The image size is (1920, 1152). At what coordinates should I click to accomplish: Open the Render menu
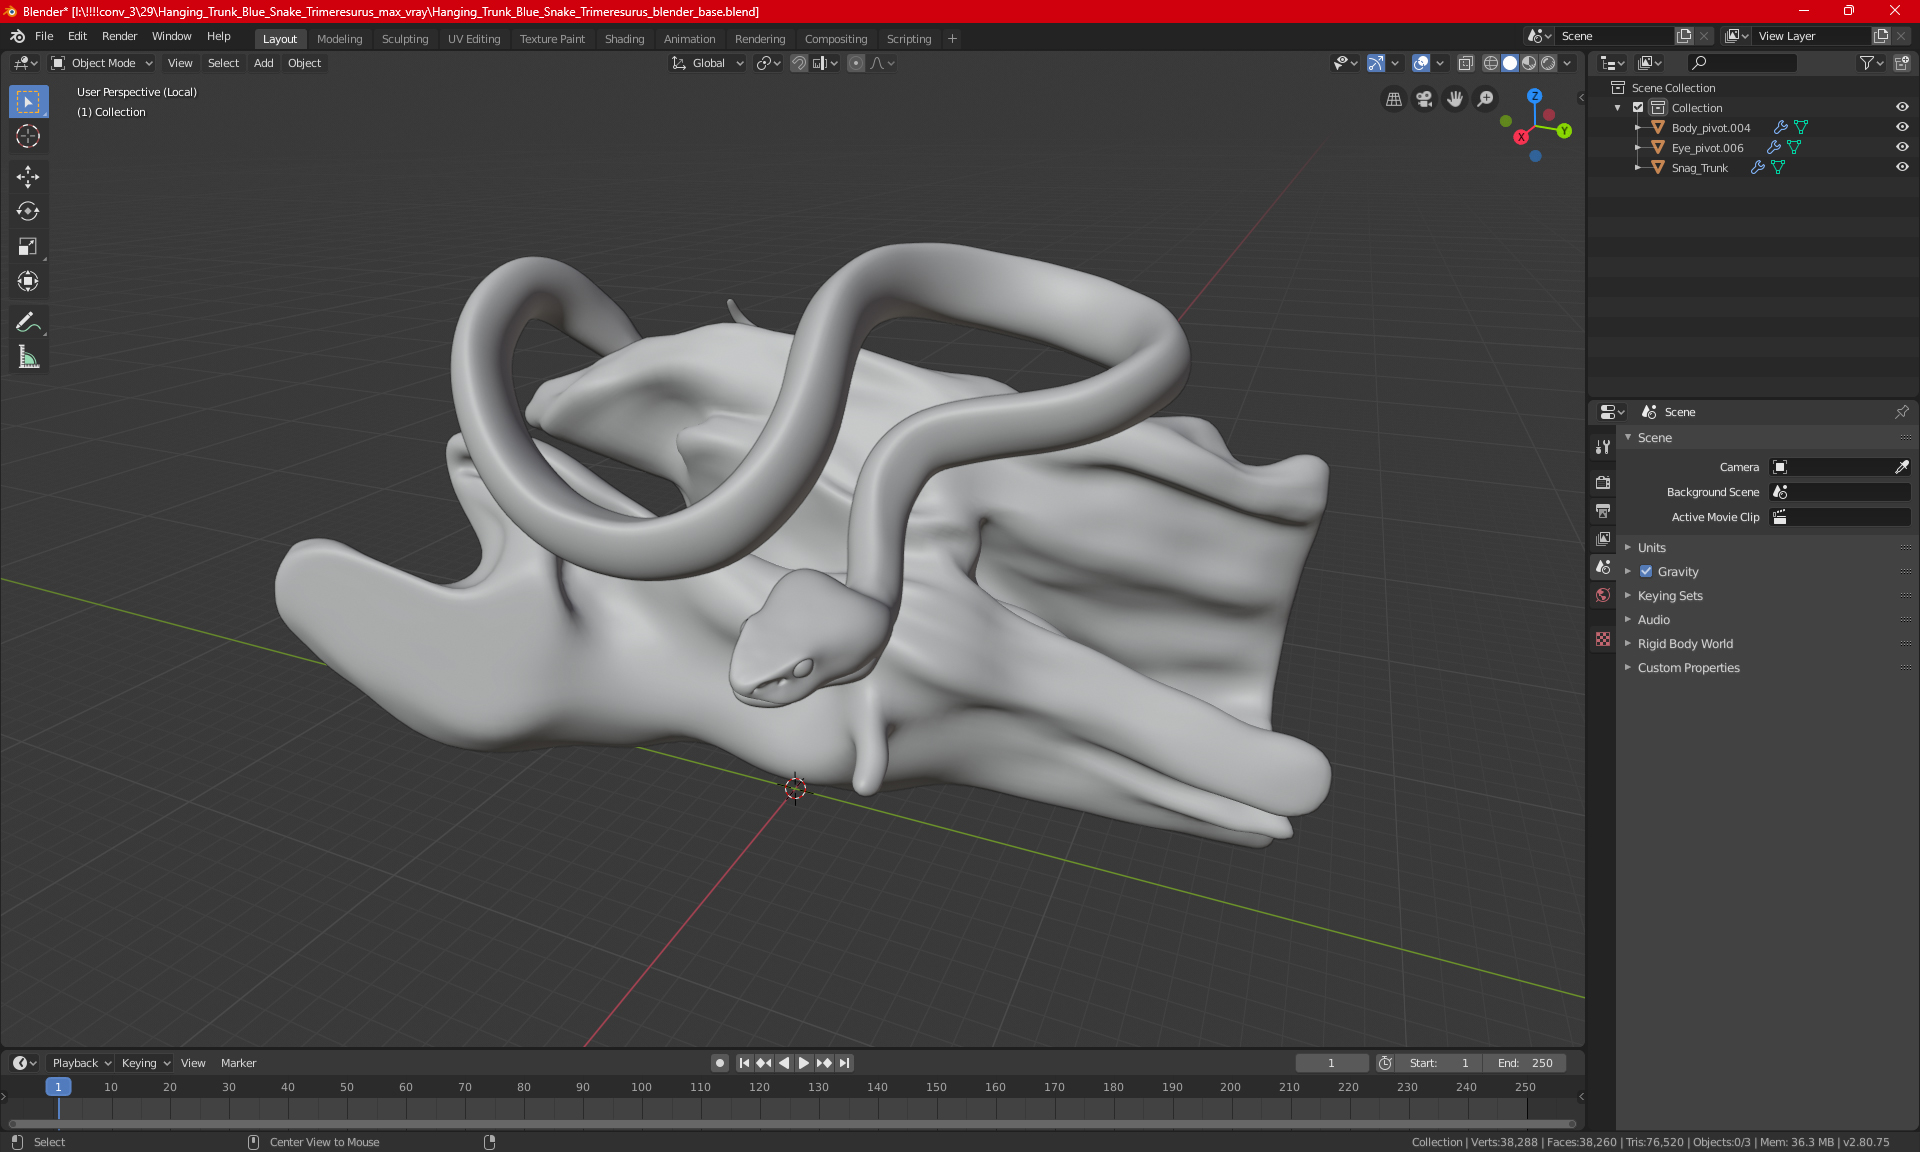(119, 36)
